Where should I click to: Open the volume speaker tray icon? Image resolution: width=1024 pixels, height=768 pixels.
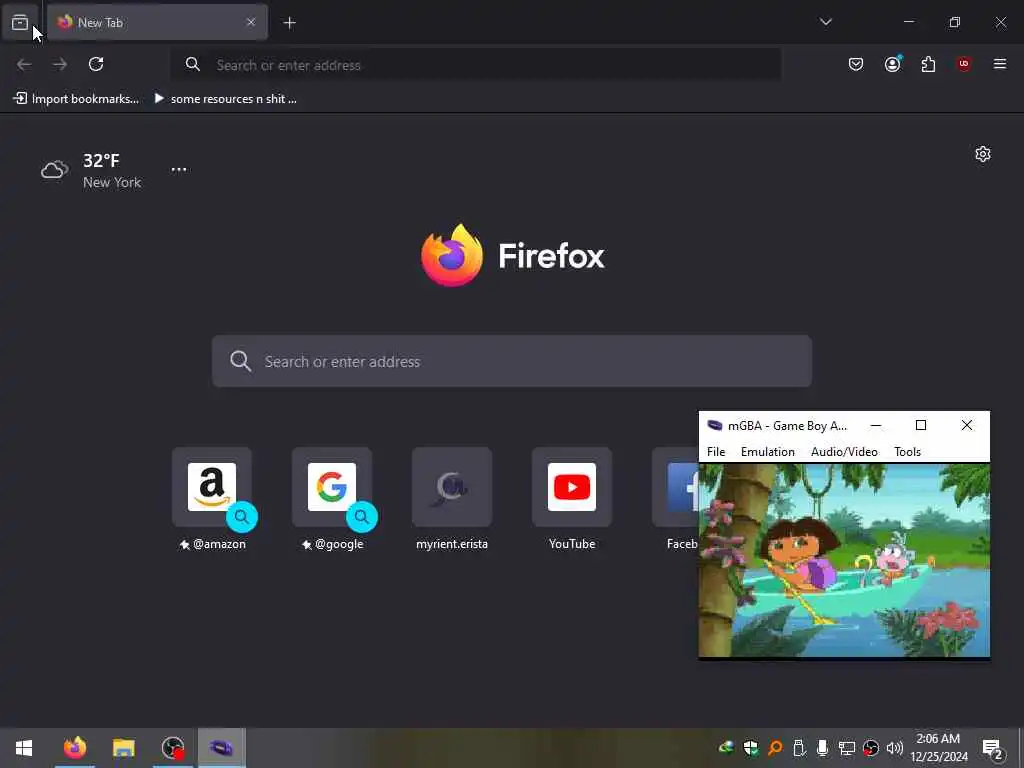(895, 748)
